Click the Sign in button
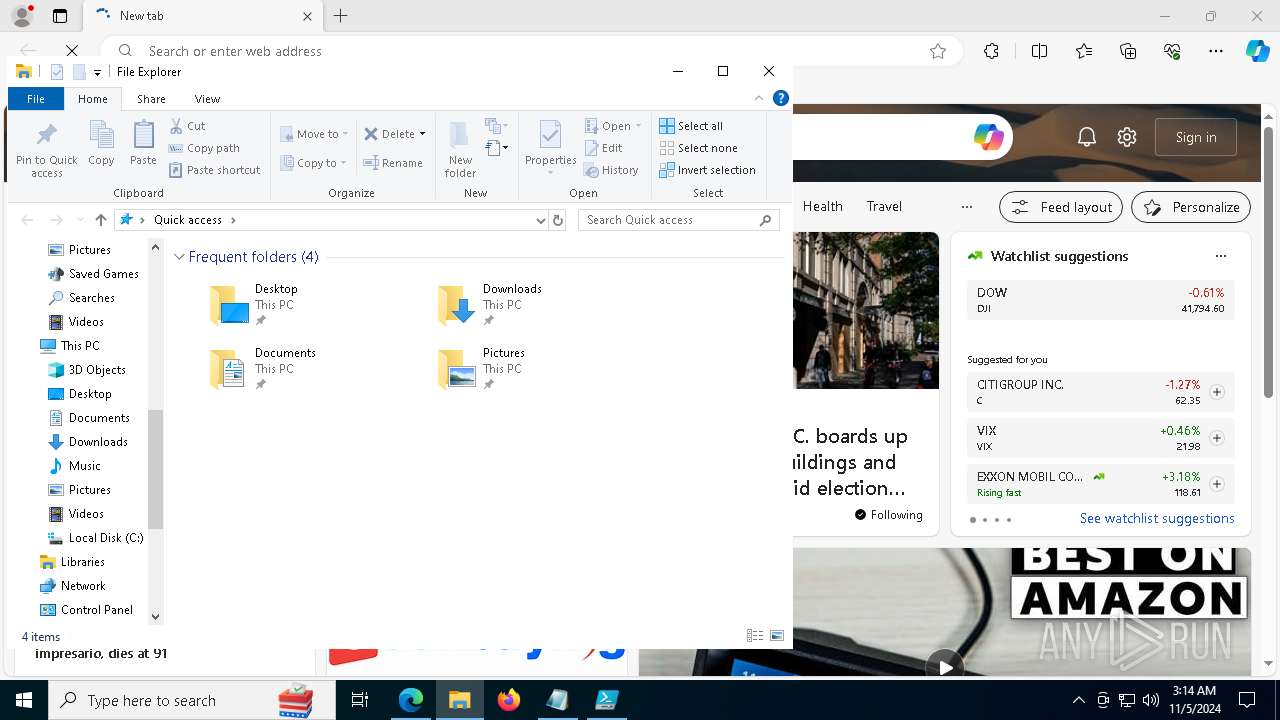The width and height of the screenshot is (1280, 720). click(1196, 137)
